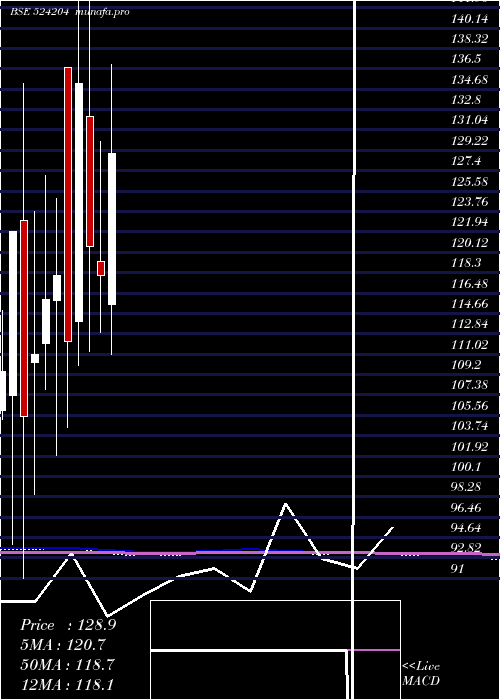Click the '50MA : 118.7' readout
500x700 pixels.
click(67, 664)
